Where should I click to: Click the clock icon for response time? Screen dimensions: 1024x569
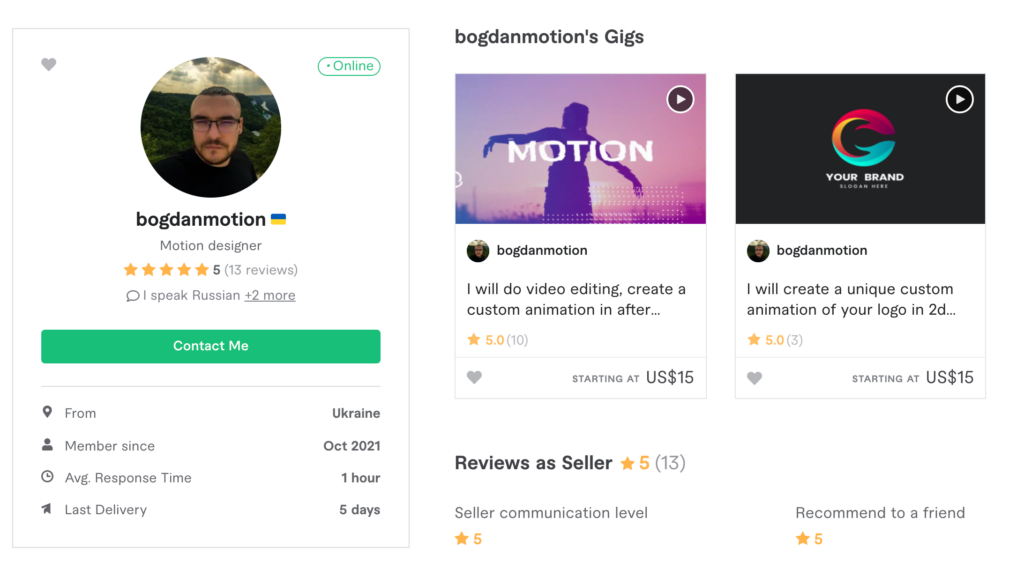coord(47,477)
